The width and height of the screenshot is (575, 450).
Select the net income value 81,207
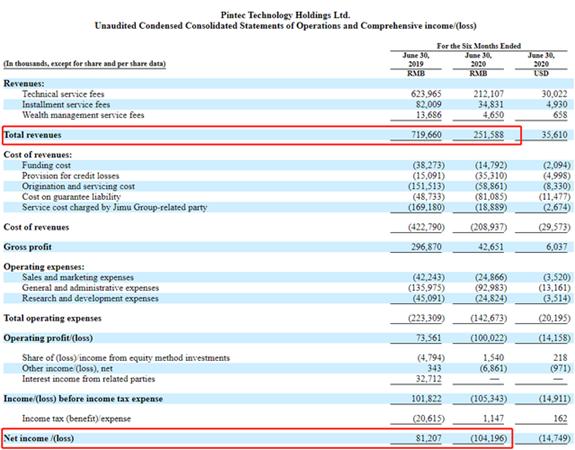[428, 439]
